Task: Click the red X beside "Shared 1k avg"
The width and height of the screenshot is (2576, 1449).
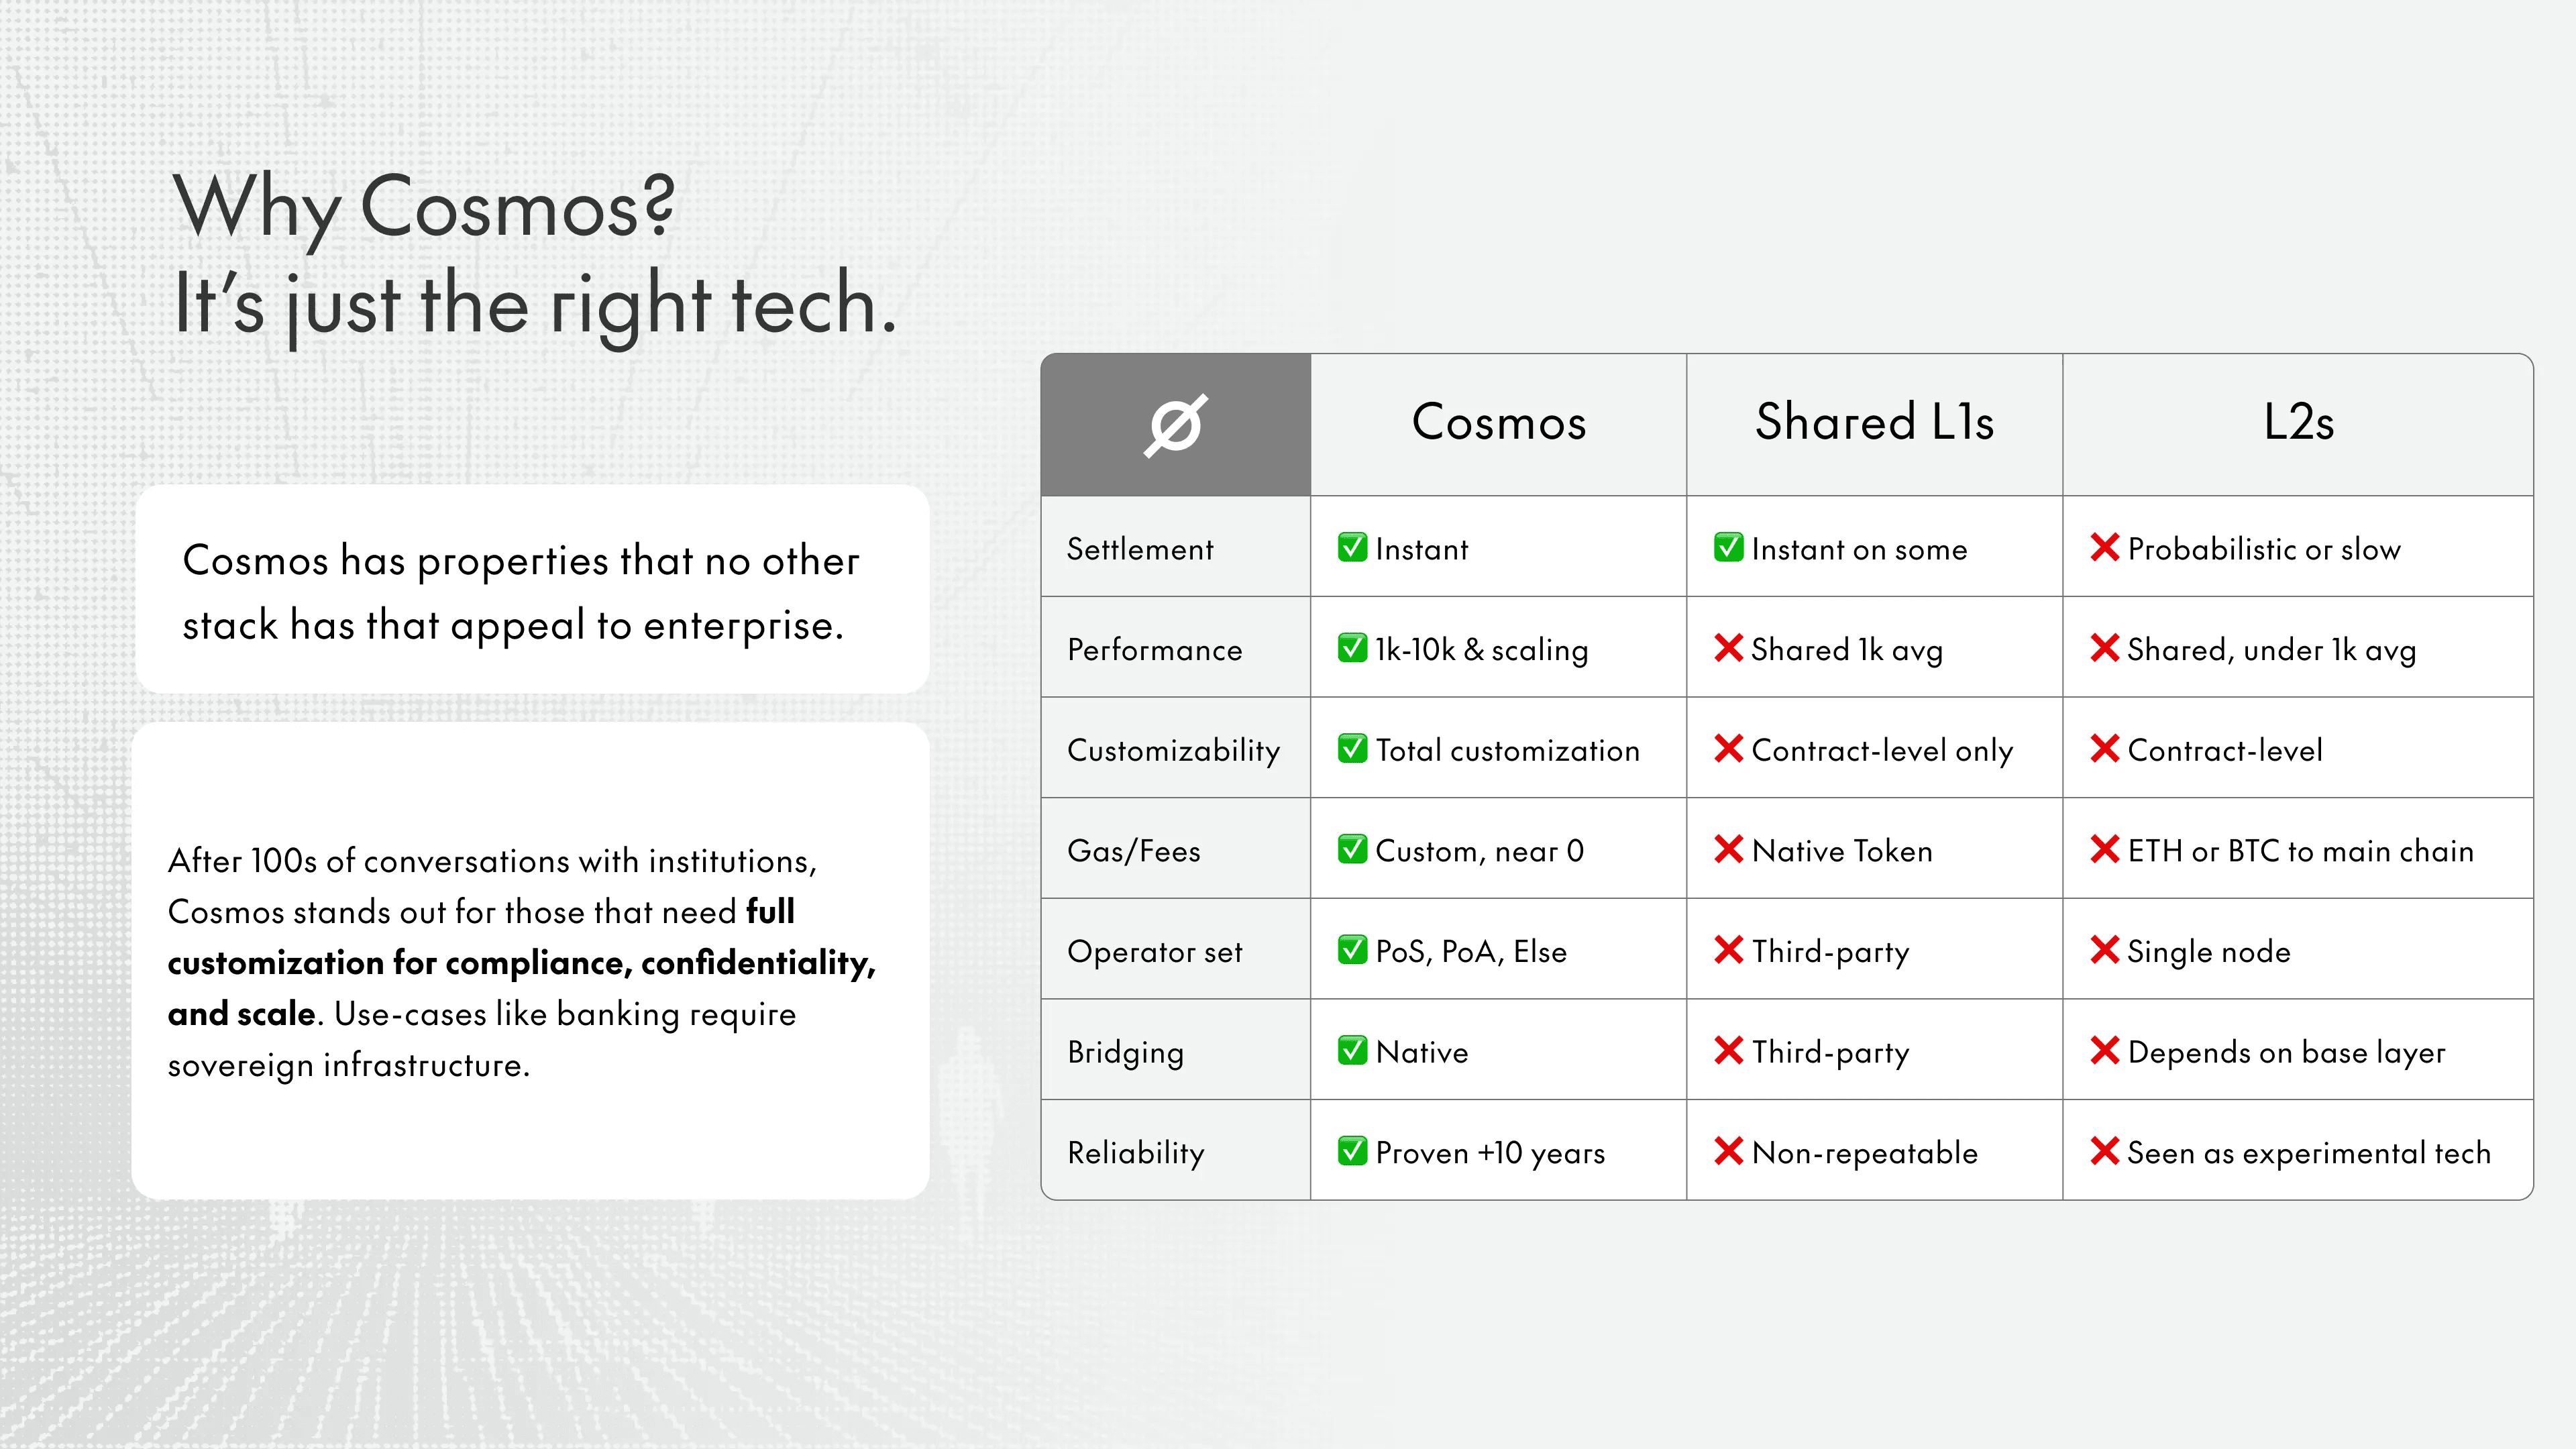Action: [1728, 648]
